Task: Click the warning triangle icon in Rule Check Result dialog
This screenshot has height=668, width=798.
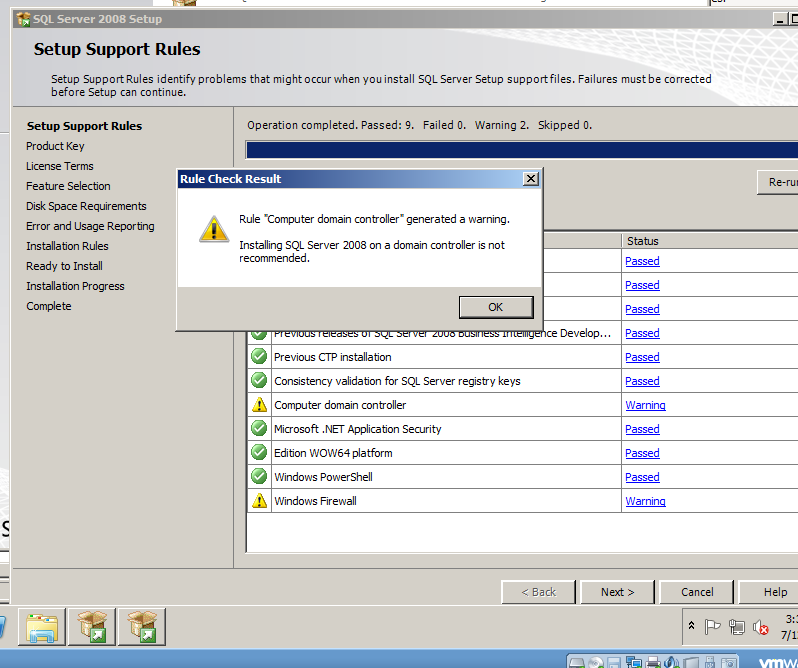Action: tap(214, 228)
